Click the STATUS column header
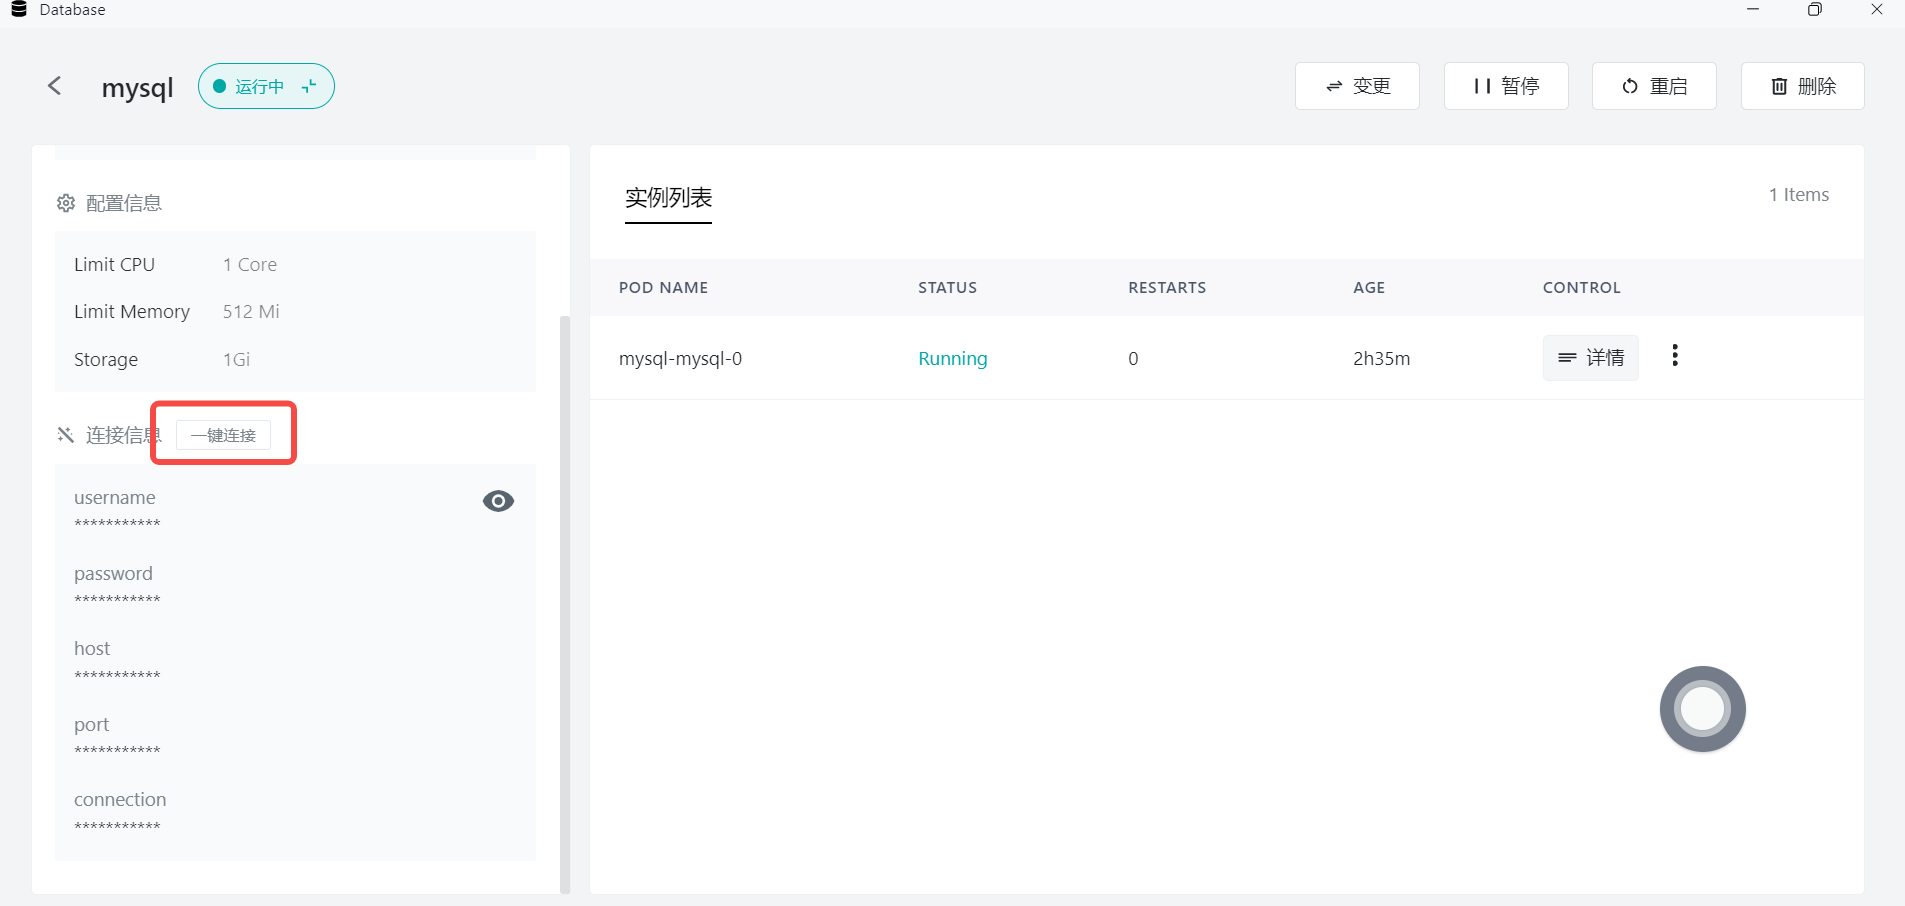This screenshot has width=1905, height=906. [947, 288]
